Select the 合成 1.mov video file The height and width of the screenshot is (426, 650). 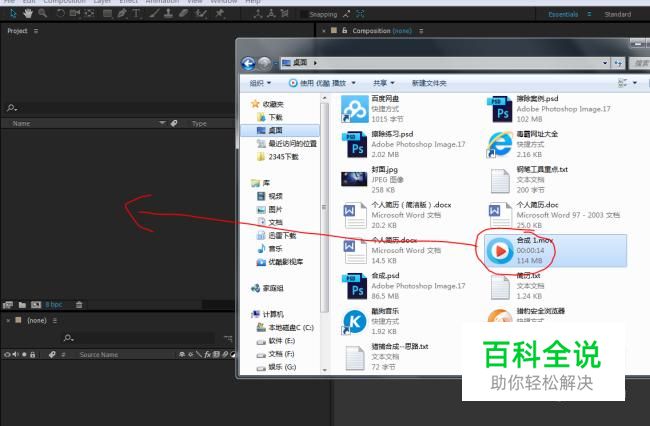click(555, 250)
